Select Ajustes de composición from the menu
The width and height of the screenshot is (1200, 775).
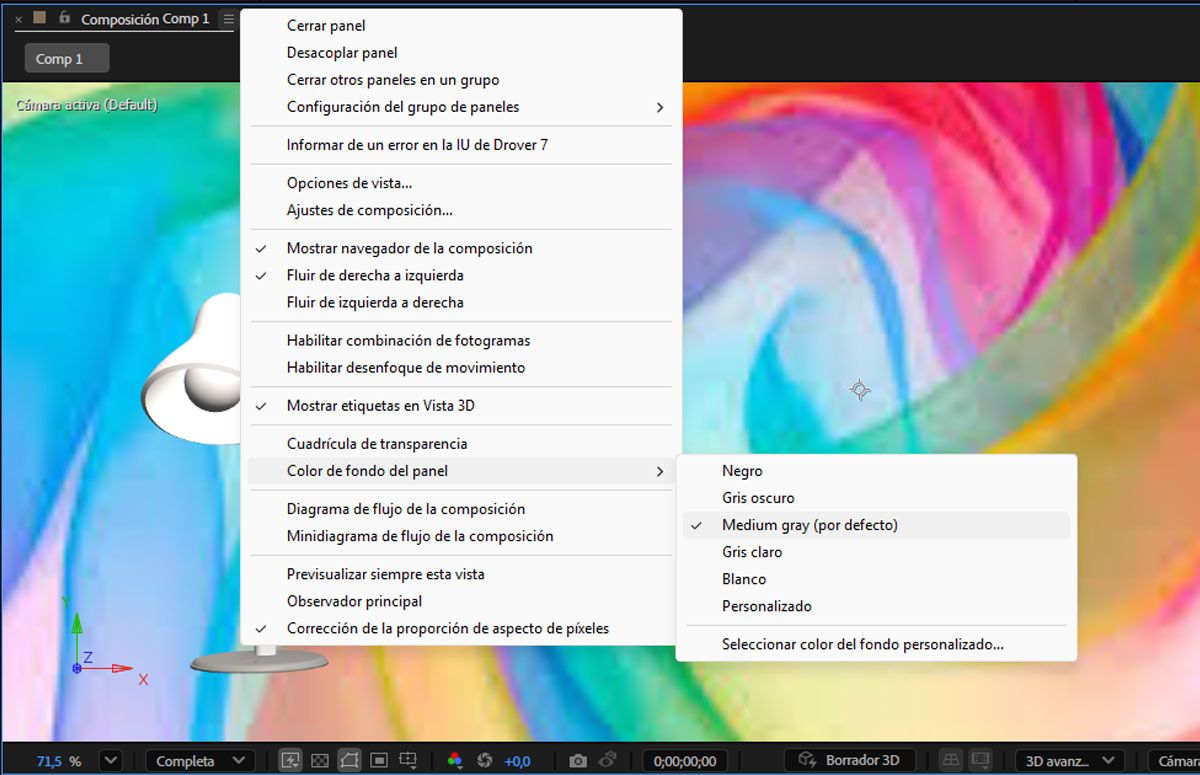pyautogui.click(x=370, y=210)
